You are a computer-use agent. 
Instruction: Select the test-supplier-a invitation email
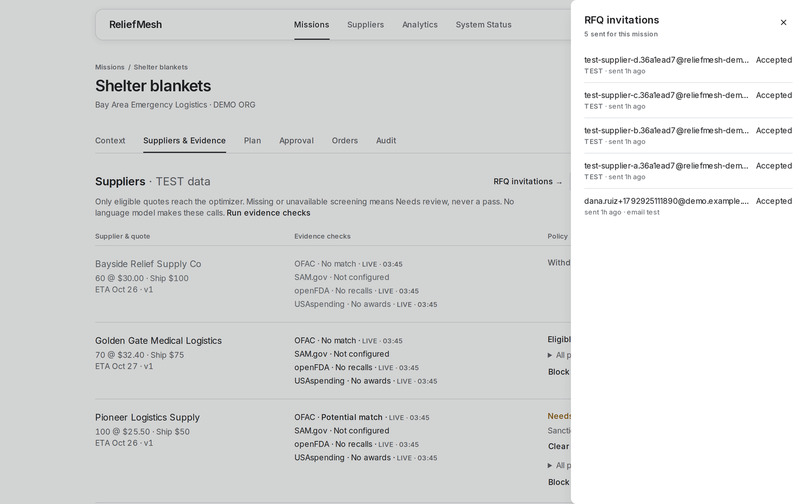pos(666,166)
